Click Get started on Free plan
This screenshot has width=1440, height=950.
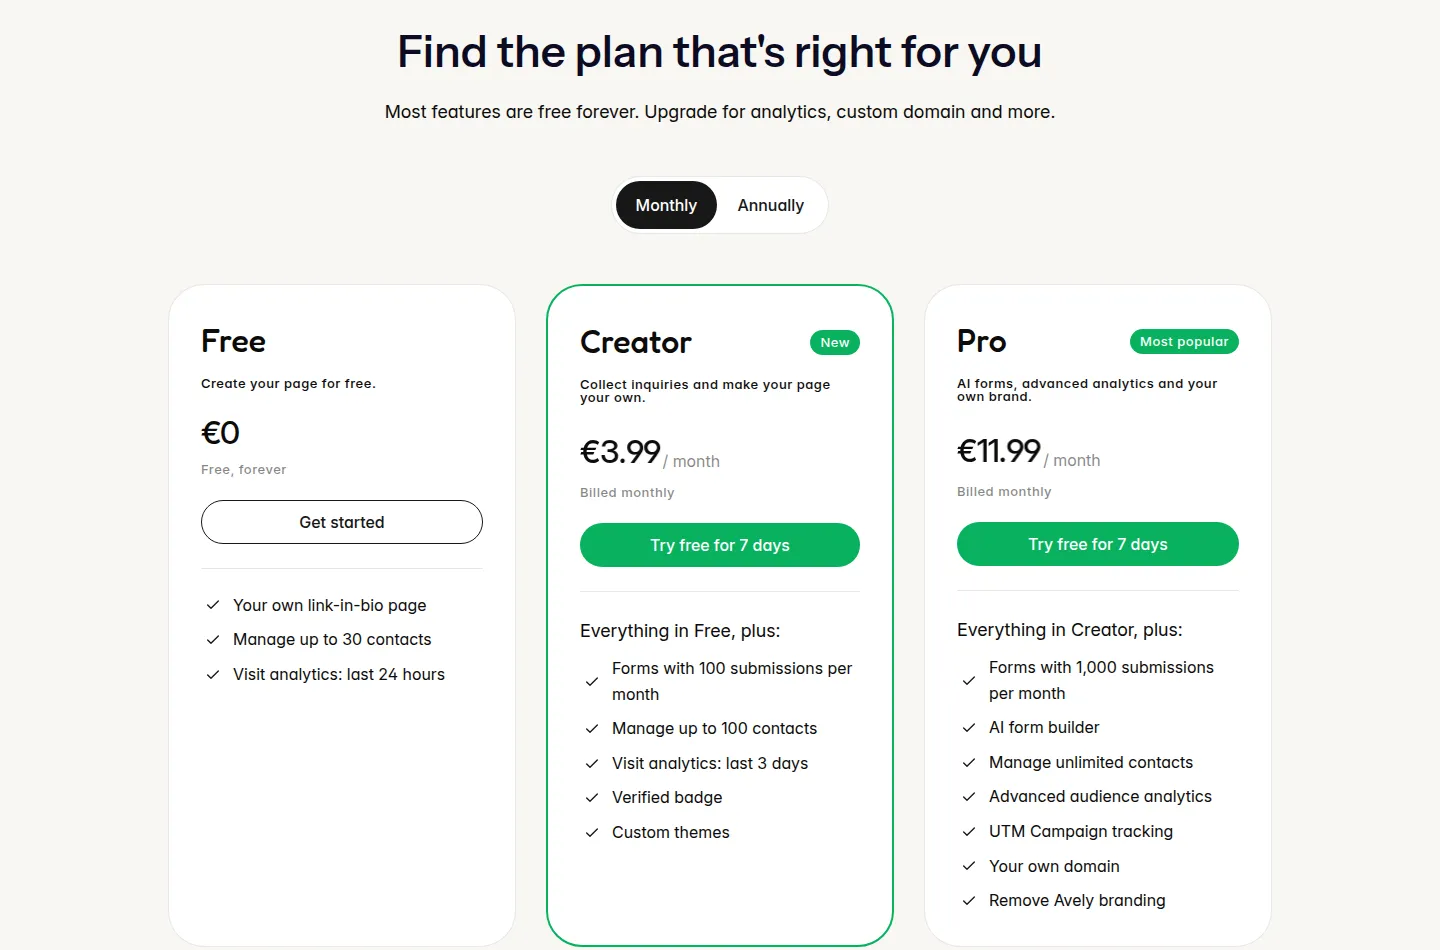point(342,522)
